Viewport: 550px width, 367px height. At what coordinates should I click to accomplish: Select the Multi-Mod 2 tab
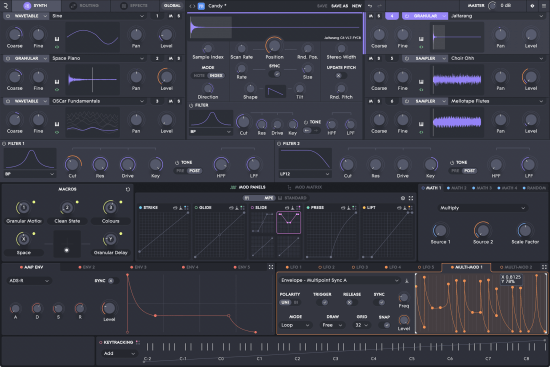(516, 267)
